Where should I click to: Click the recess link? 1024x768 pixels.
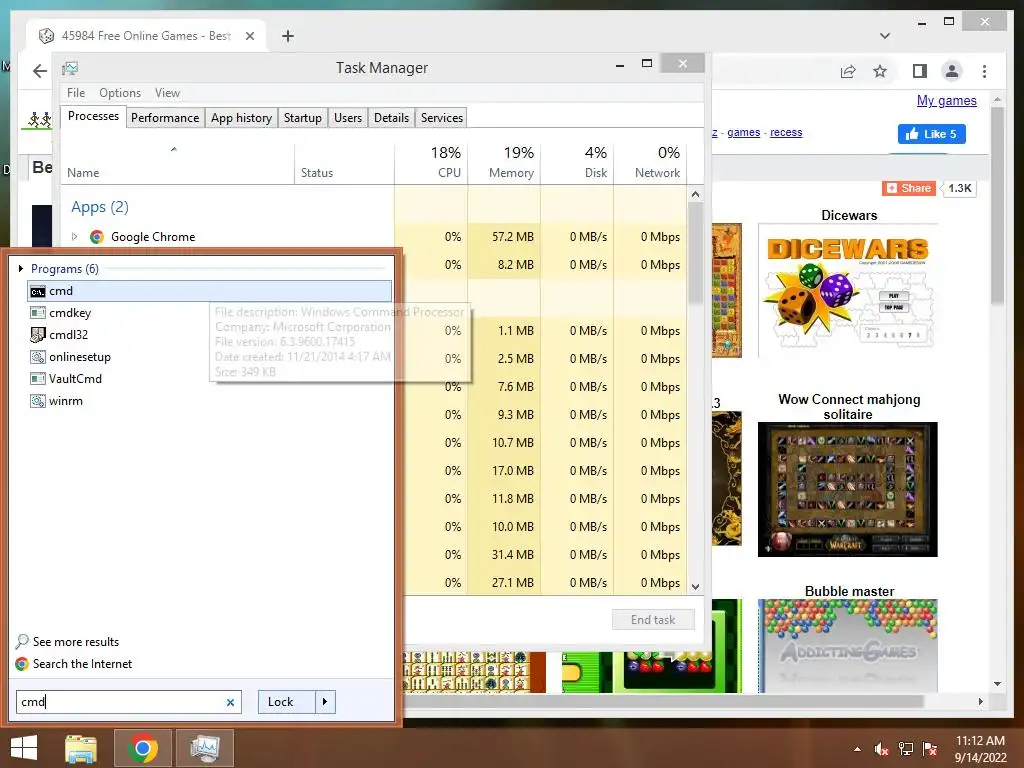[x=786, y=133]
